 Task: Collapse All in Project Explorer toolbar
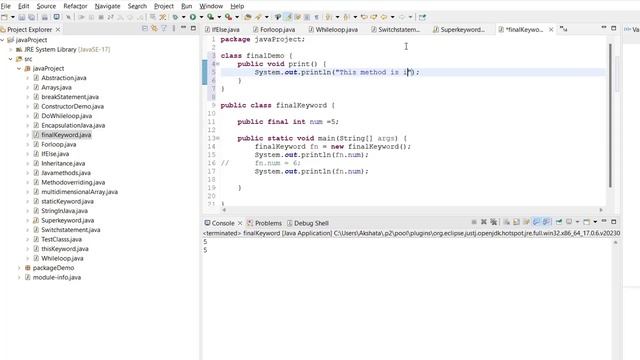(145, 28)
